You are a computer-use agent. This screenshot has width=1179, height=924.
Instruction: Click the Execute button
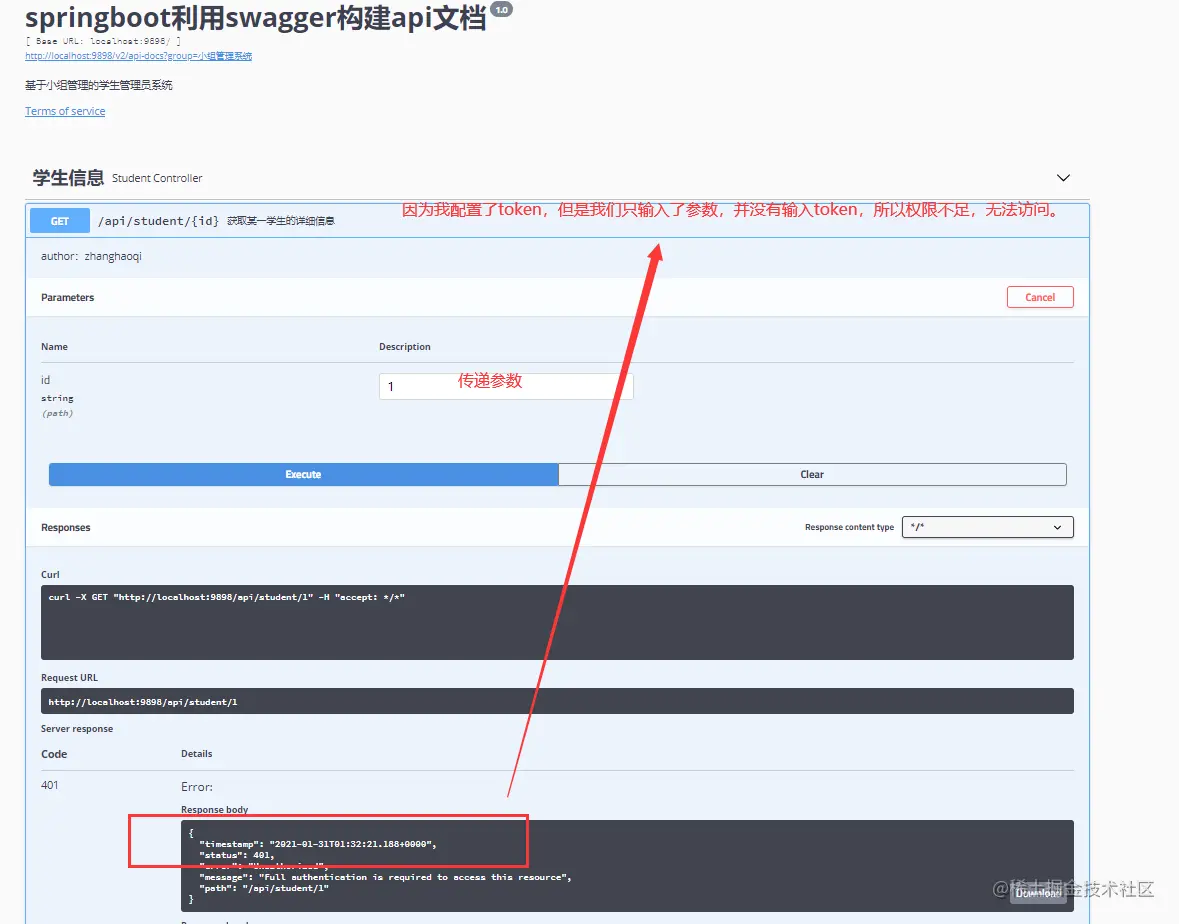pyautogui.click(x=304, y=474)
